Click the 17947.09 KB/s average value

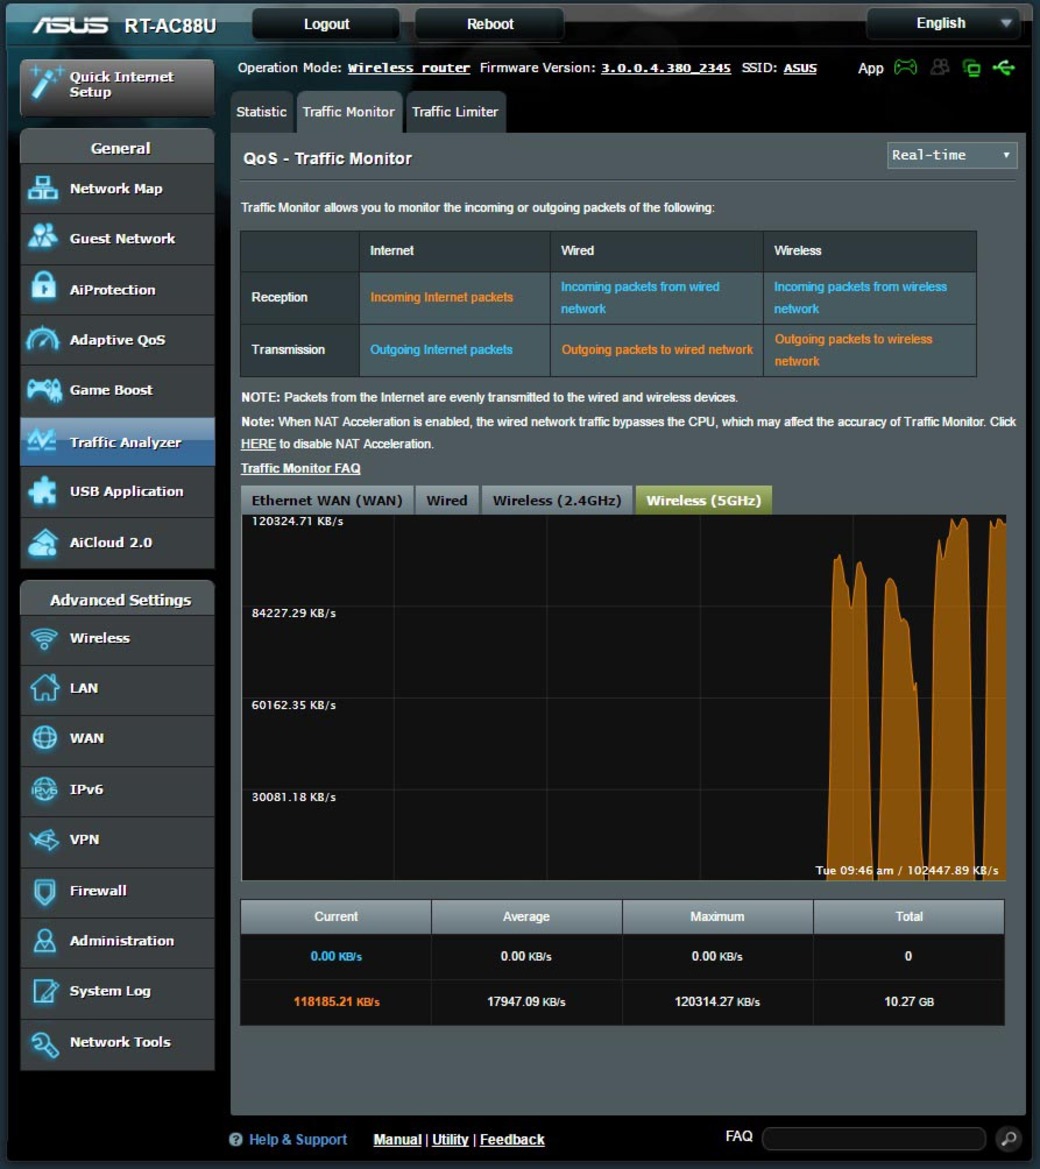pyautogui.click(x=526, y=1001)
